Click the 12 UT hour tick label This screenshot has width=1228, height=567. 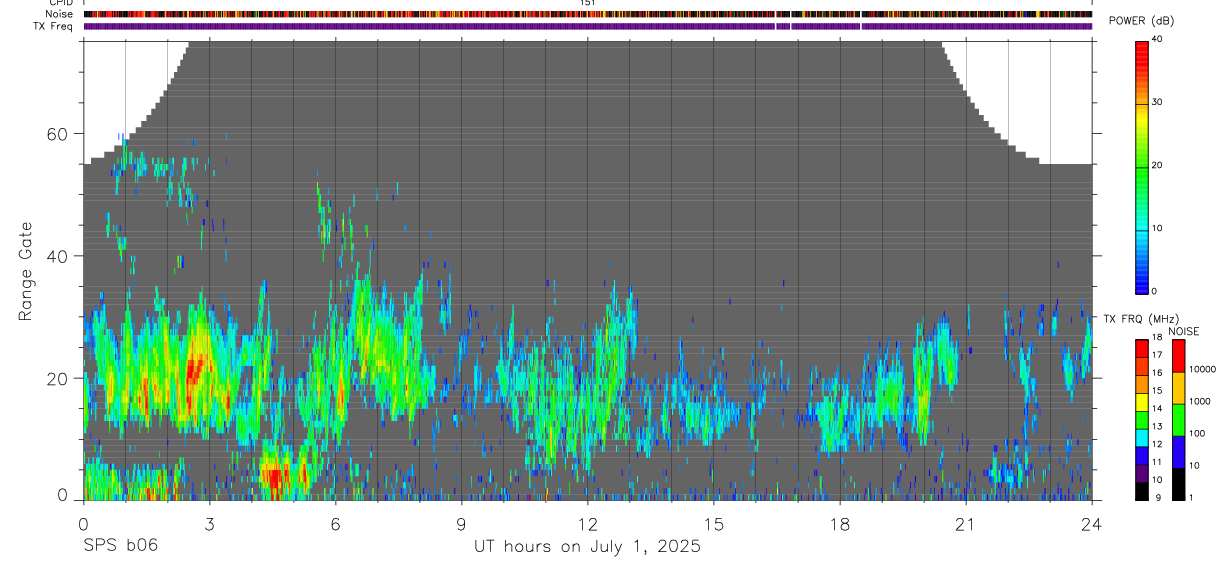tap(587, 524)
